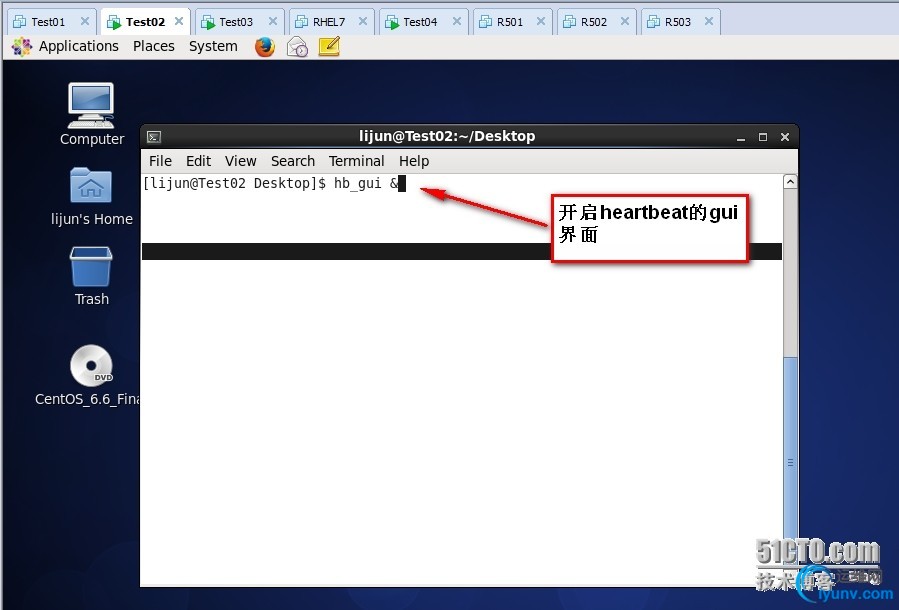Click the terminal window title bar icon
Viewport: 899px width, 610px height.
[x=154, y=136]
